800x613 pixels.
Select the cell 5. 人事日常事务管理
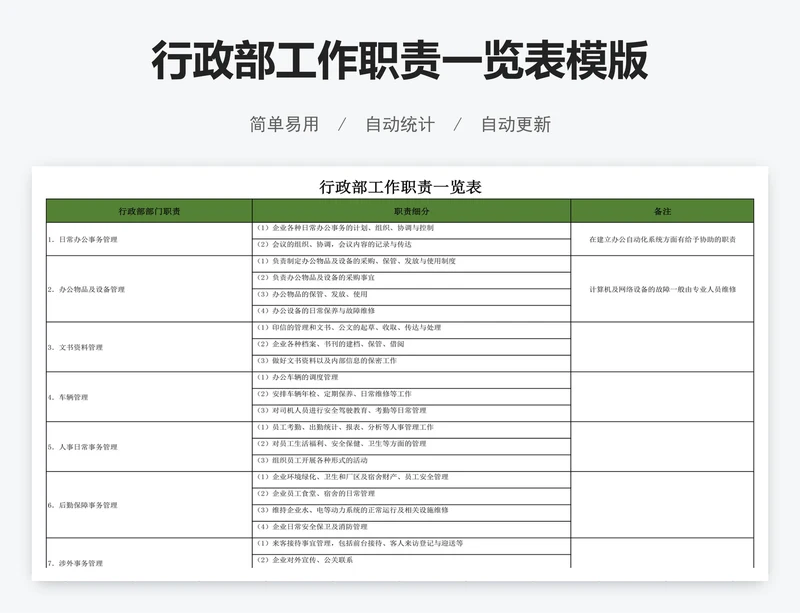(149, 447)
